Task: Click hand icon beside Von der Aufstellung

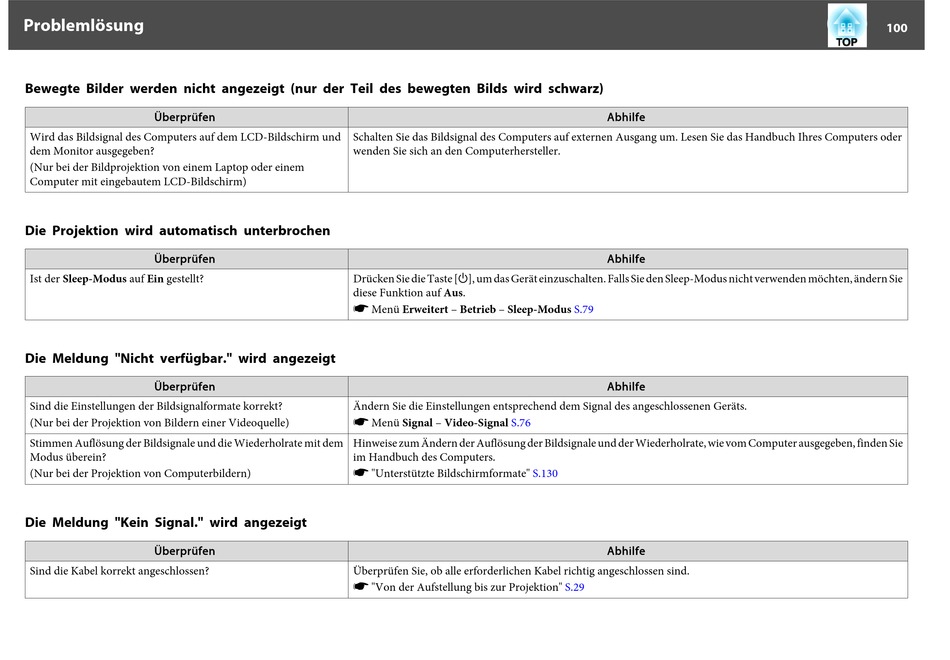Action: point(360,587)
